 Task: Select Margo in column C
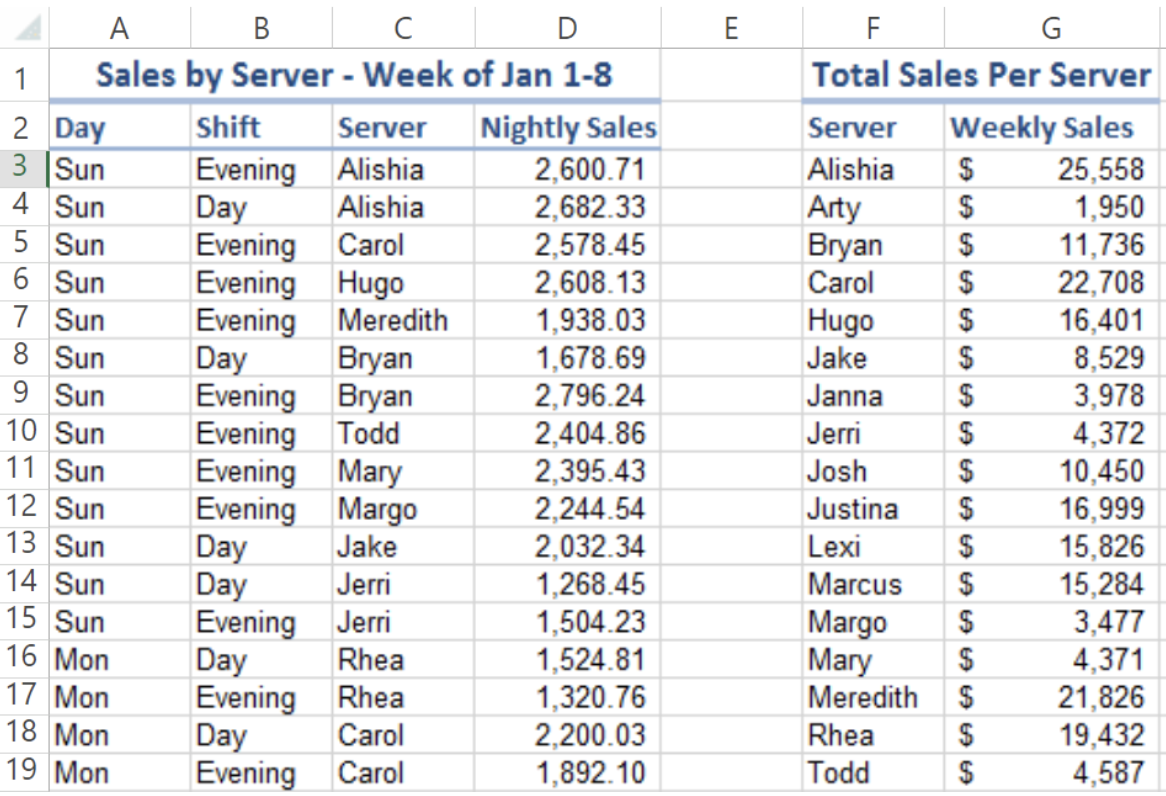coord(403,509)
